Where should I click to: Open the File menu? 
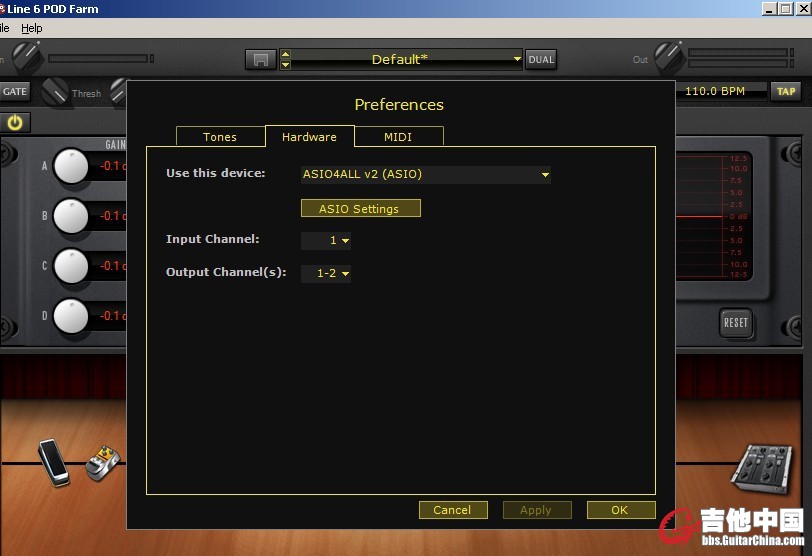tap(5, 28)
